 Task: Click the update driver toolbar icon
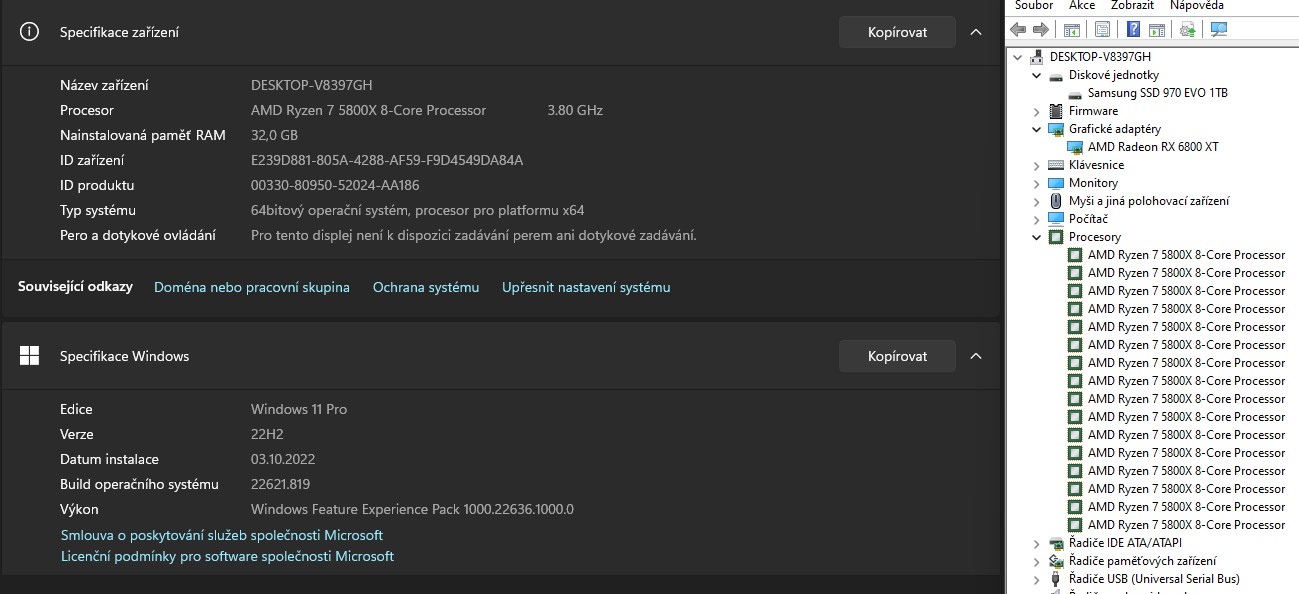[x=1187, y=29]
